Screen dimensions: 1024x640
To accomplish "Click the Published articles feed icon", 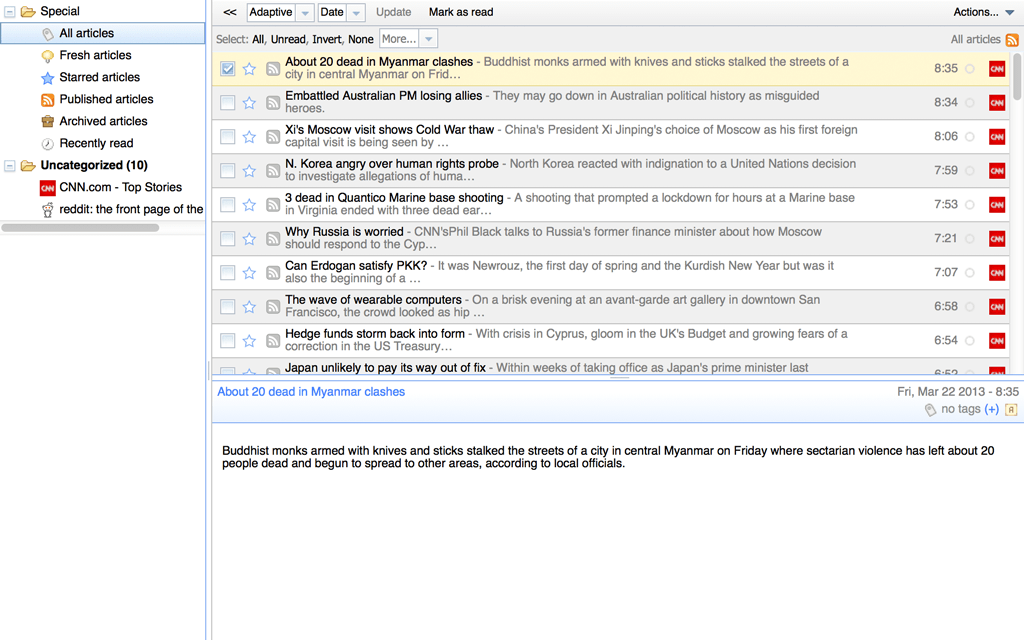I will click(x=47, y=99).
